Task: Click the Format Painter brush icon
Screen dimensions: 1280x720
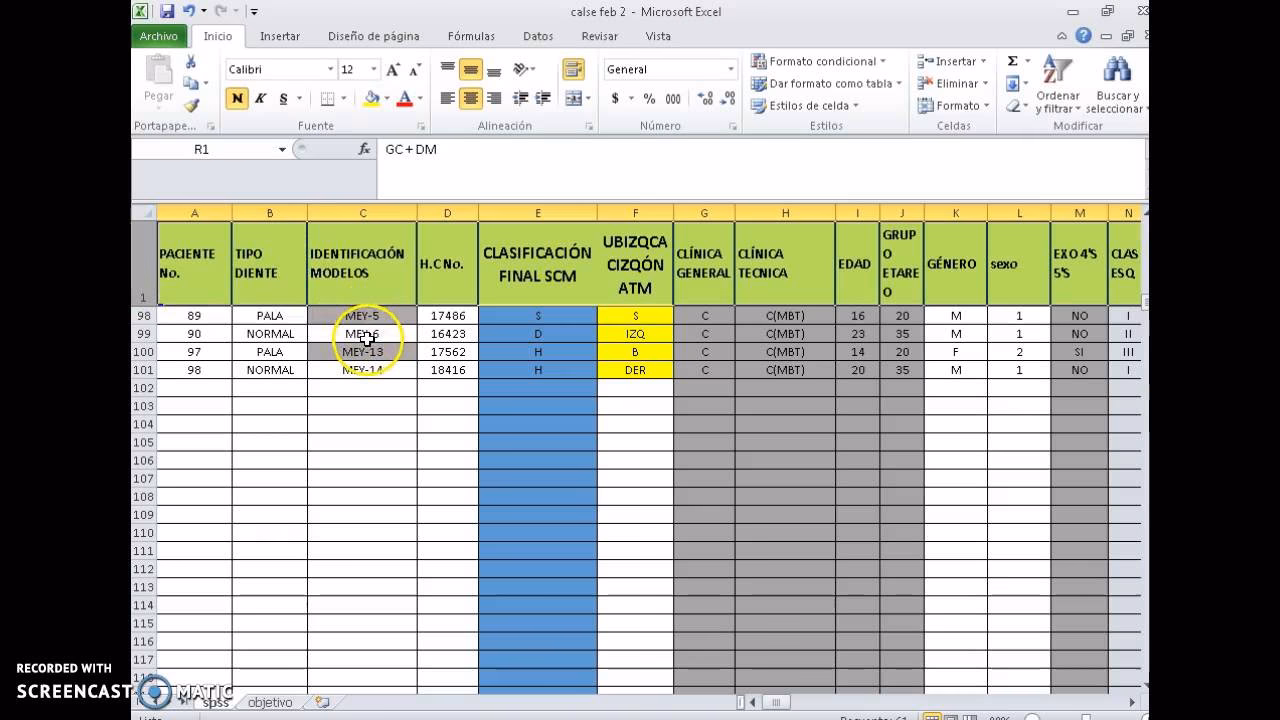Action: pos(190,105)
